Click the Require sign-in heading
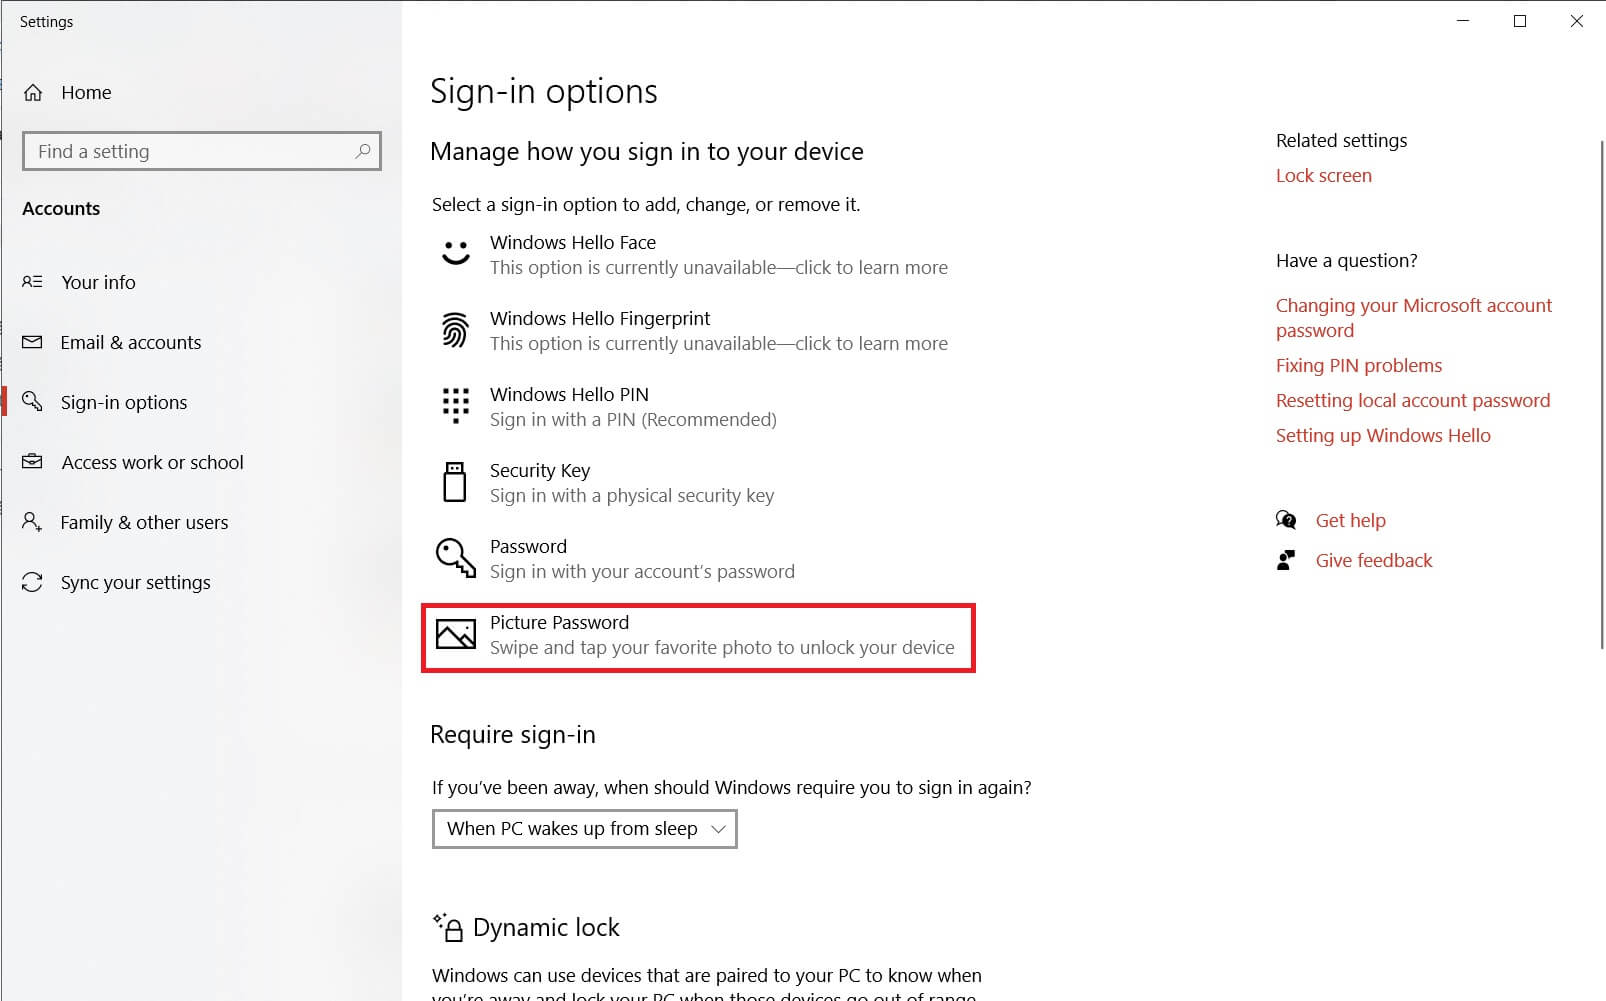The height and width of the screenshot is (1001, 1606). tap(513, 734)
